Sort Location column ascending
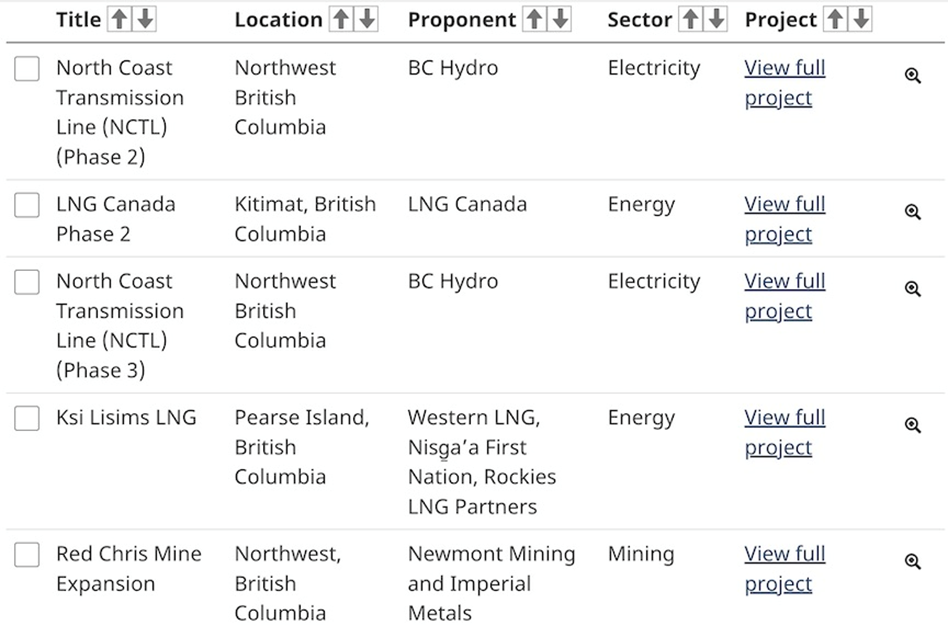948x626 pixels. click(341, 19)
